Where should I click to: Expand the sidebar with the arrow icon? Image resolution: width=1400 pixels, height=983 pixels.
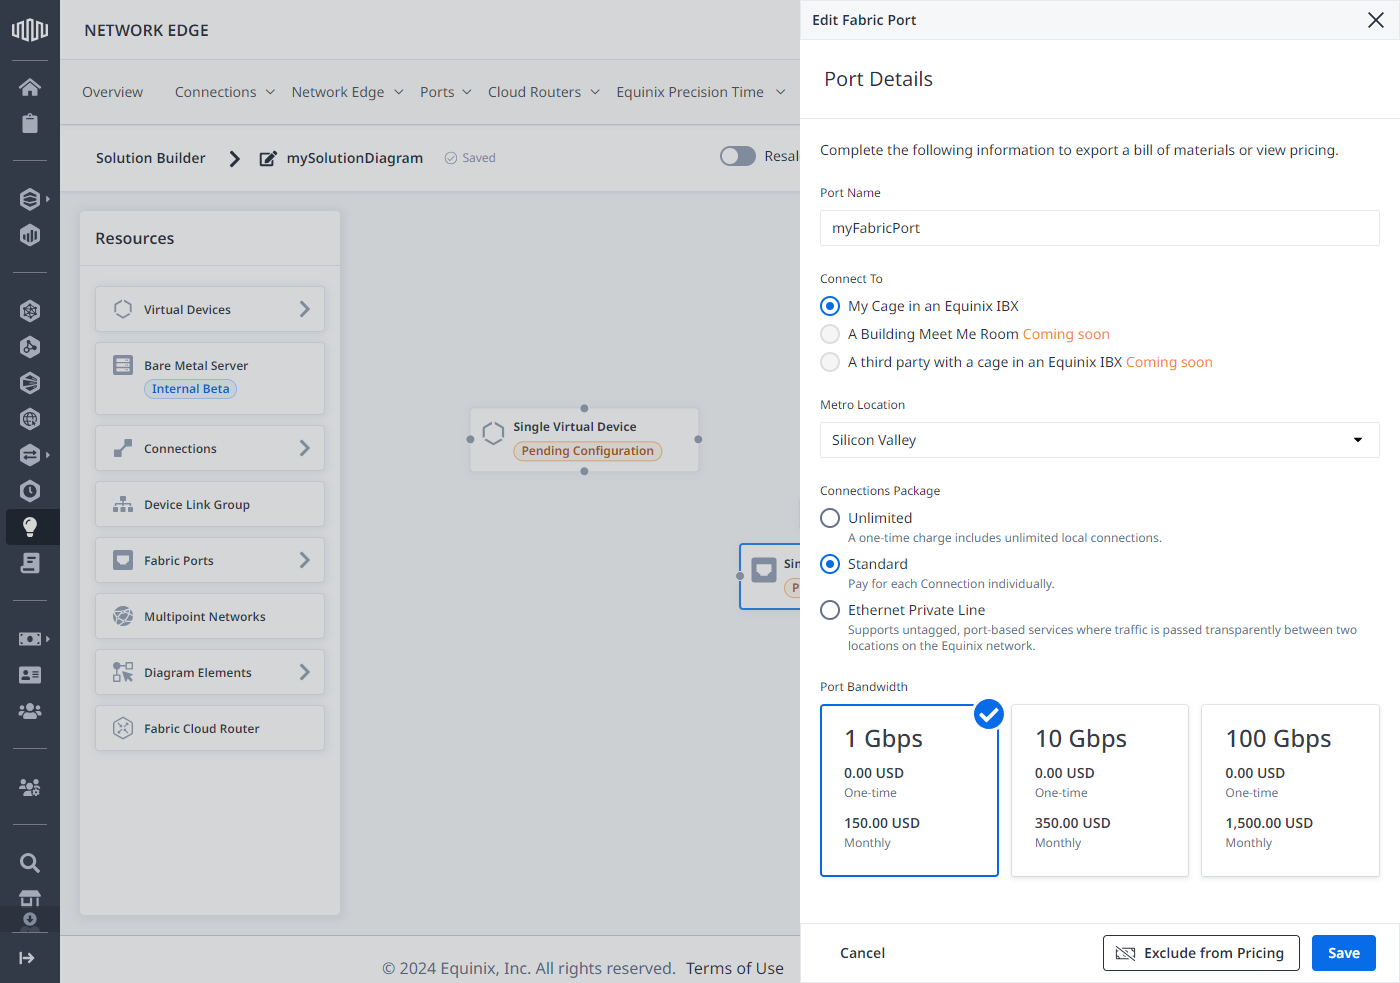(x=27, y=958)
